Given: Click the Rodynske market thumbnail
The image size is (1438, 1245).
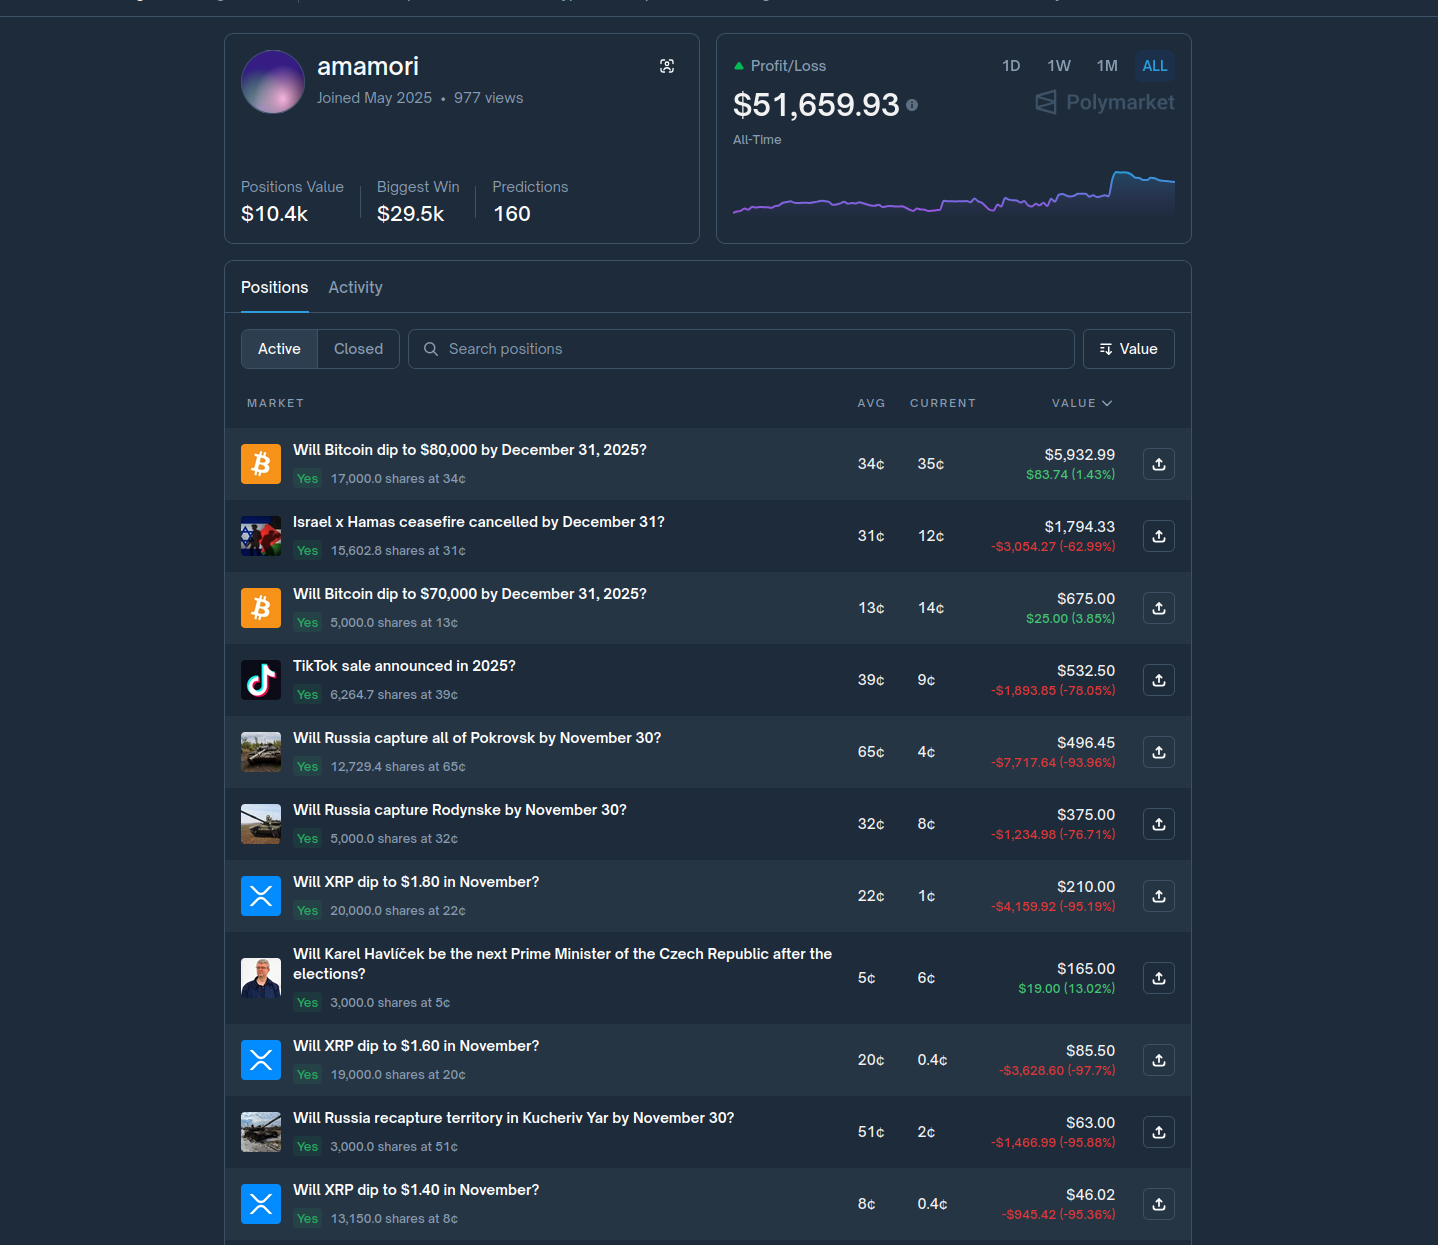Looking at the screenshot, I should (261, 824).
